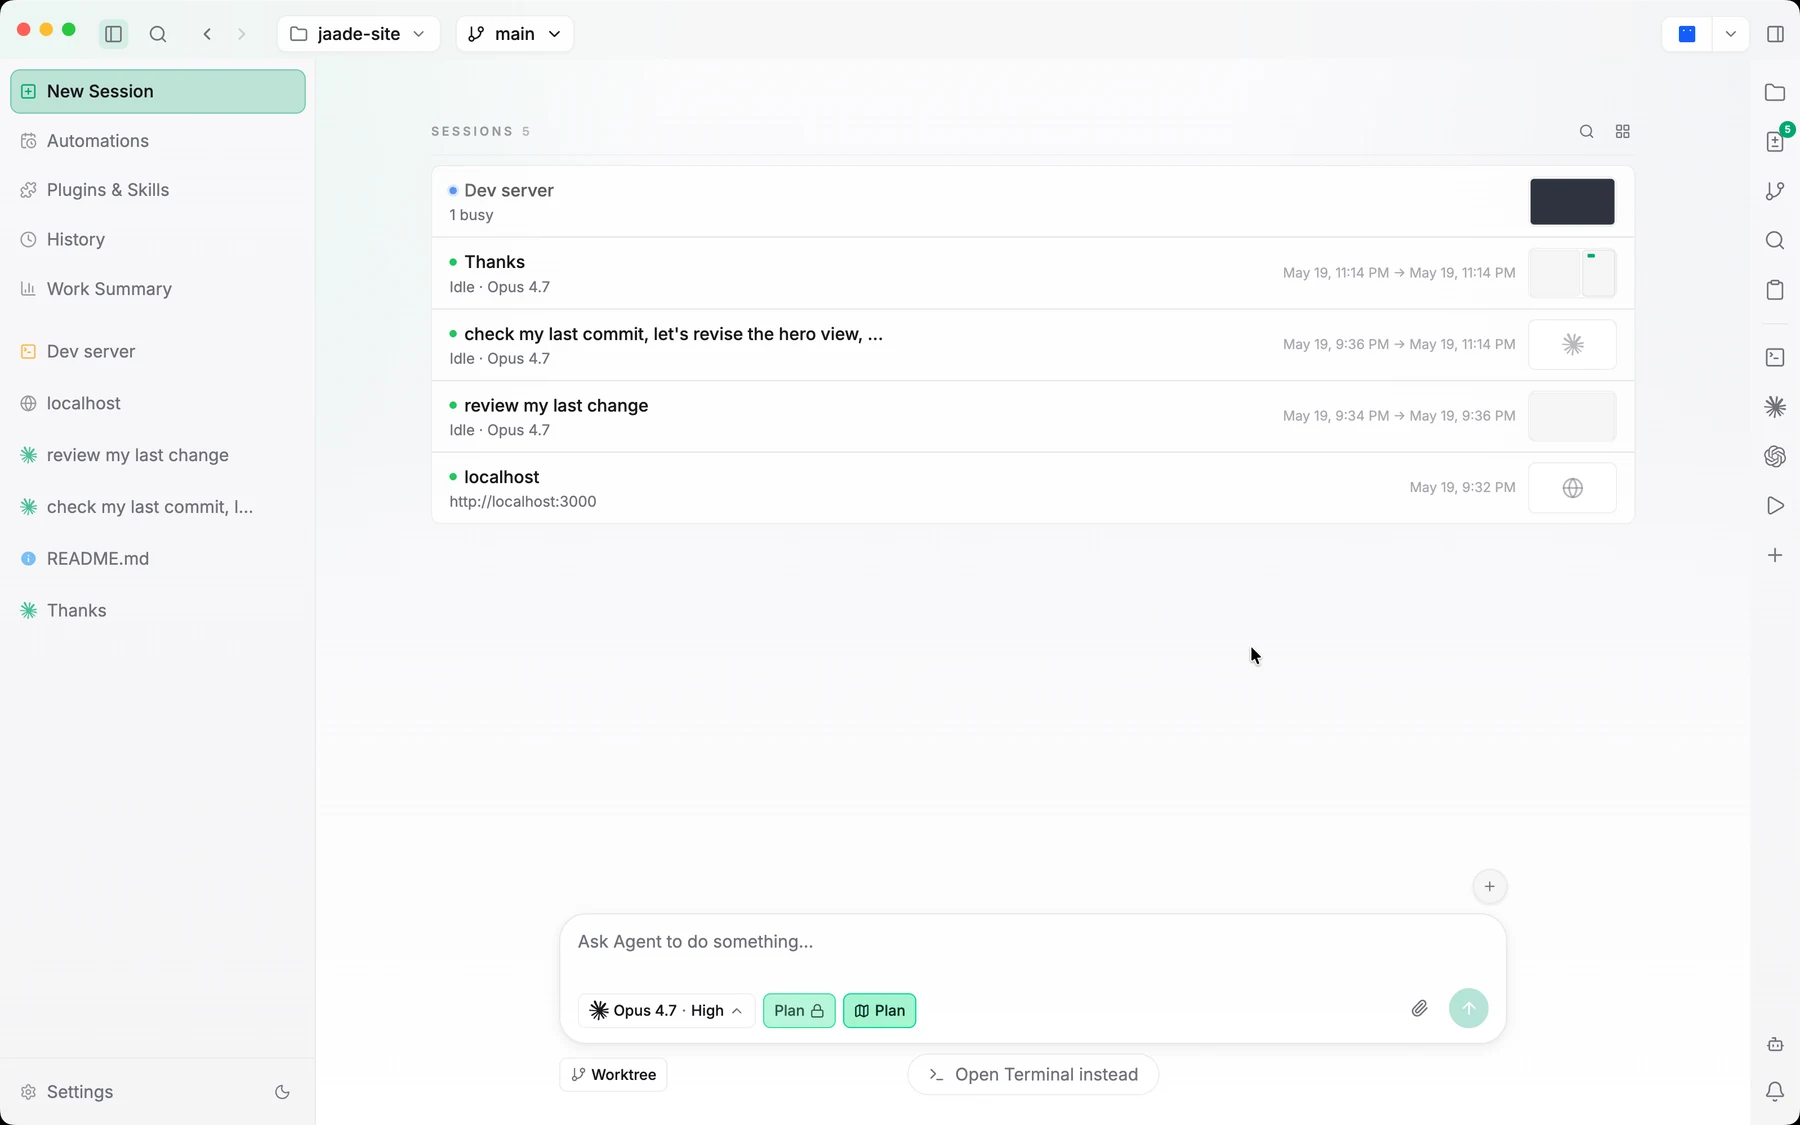Open the OpenAI knot icon in right rail
1800x1125 pixels.
pyautogui.click(x=1775, y=456)
